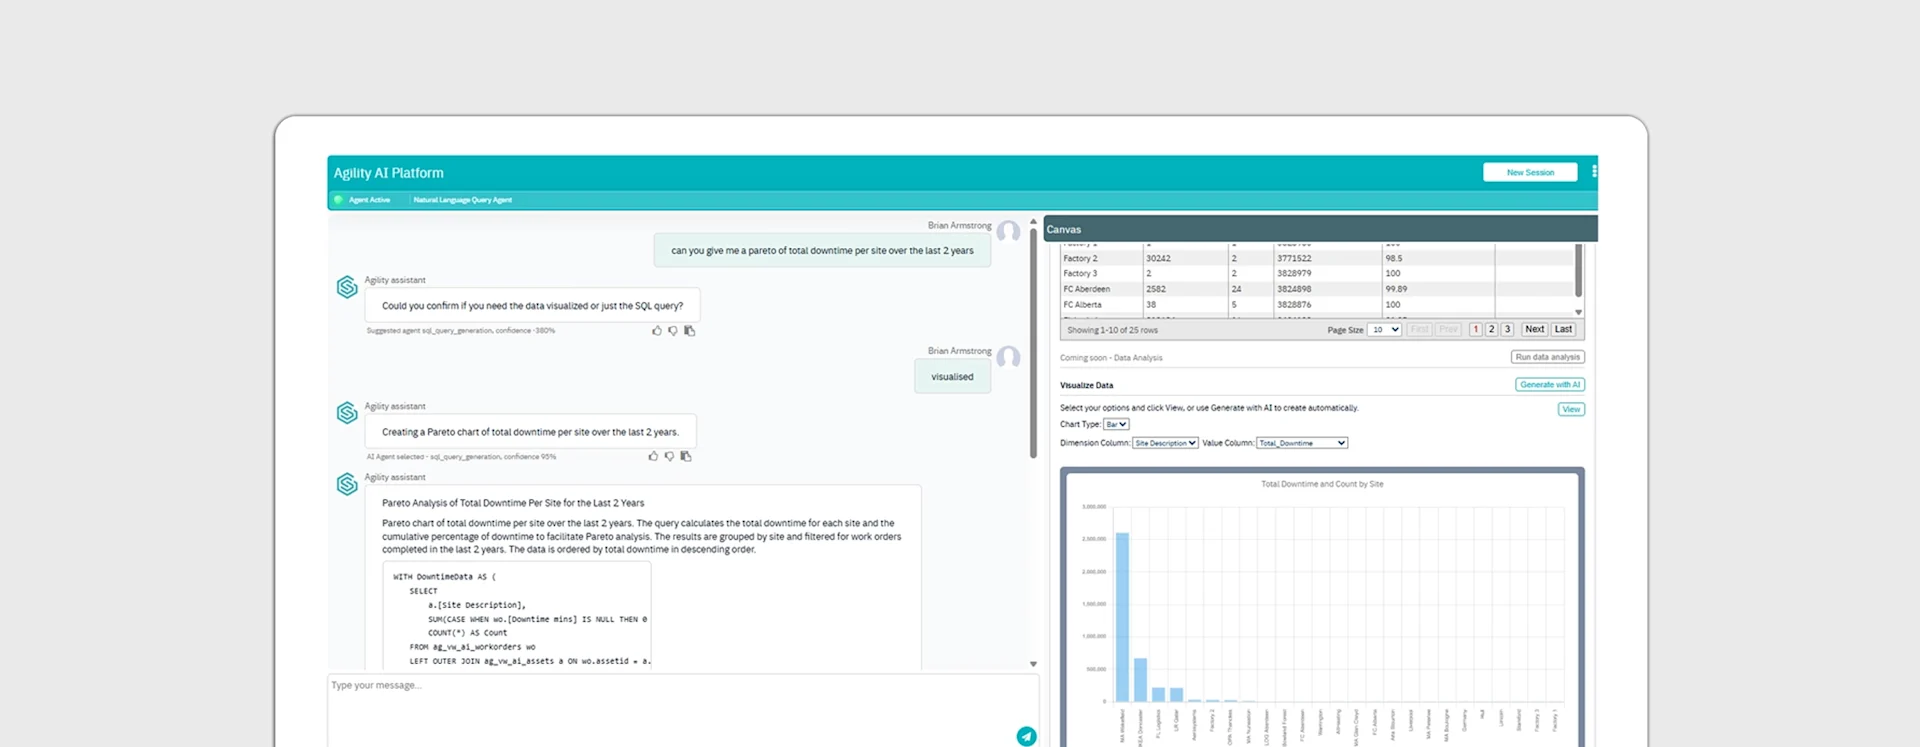The image size is (1920, 747).
Task: Click the View chart button
Action: [1571, 409]
